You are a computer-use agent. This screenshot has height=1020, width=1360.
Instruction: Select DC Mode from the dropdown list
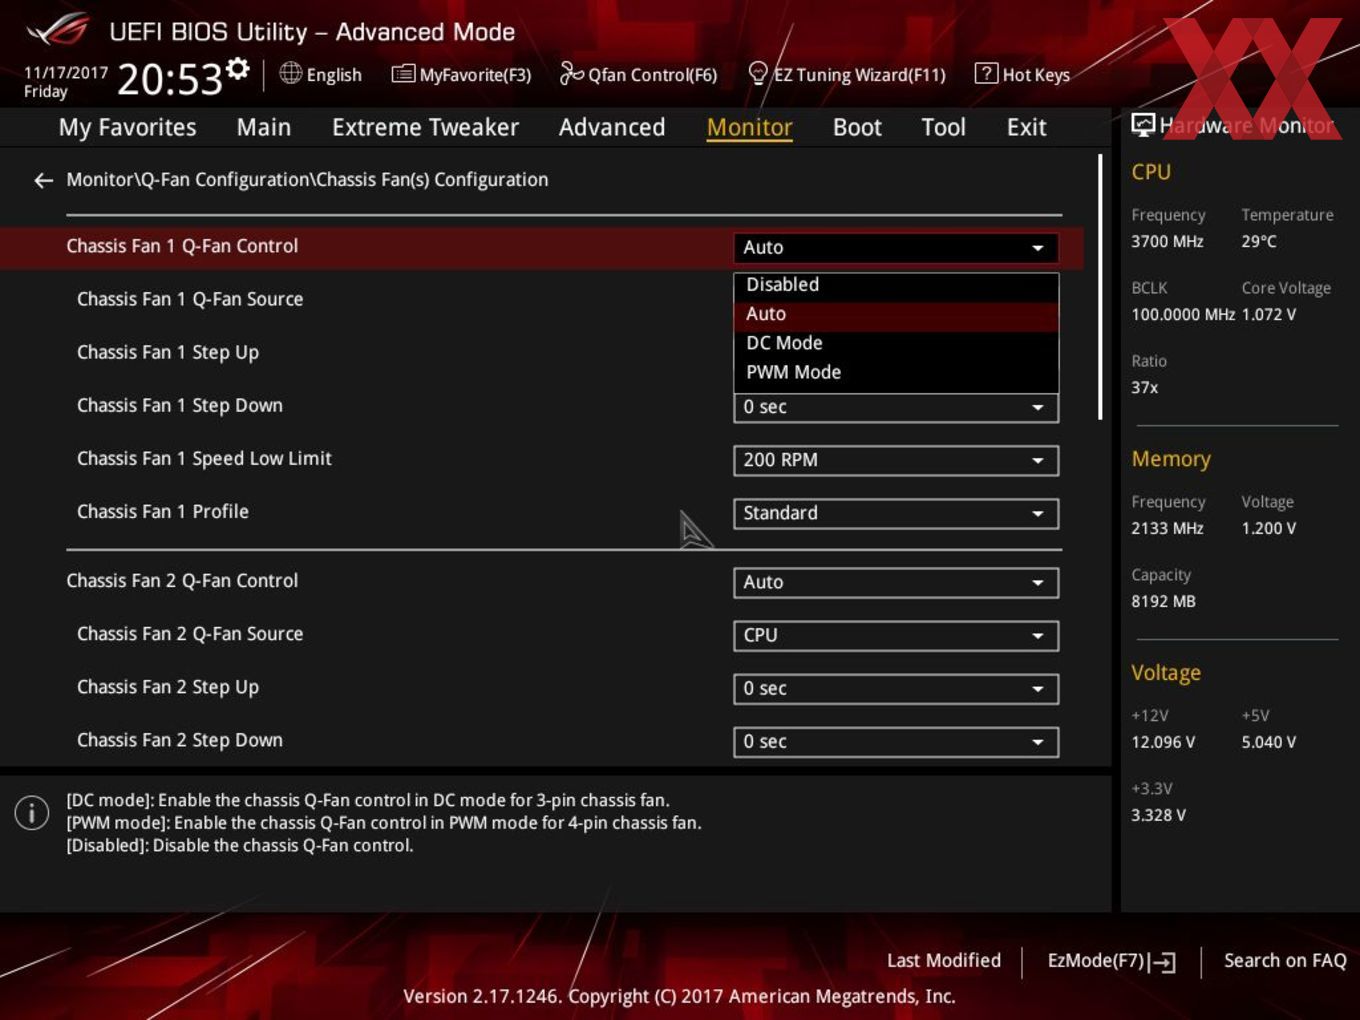coord(896,343)
